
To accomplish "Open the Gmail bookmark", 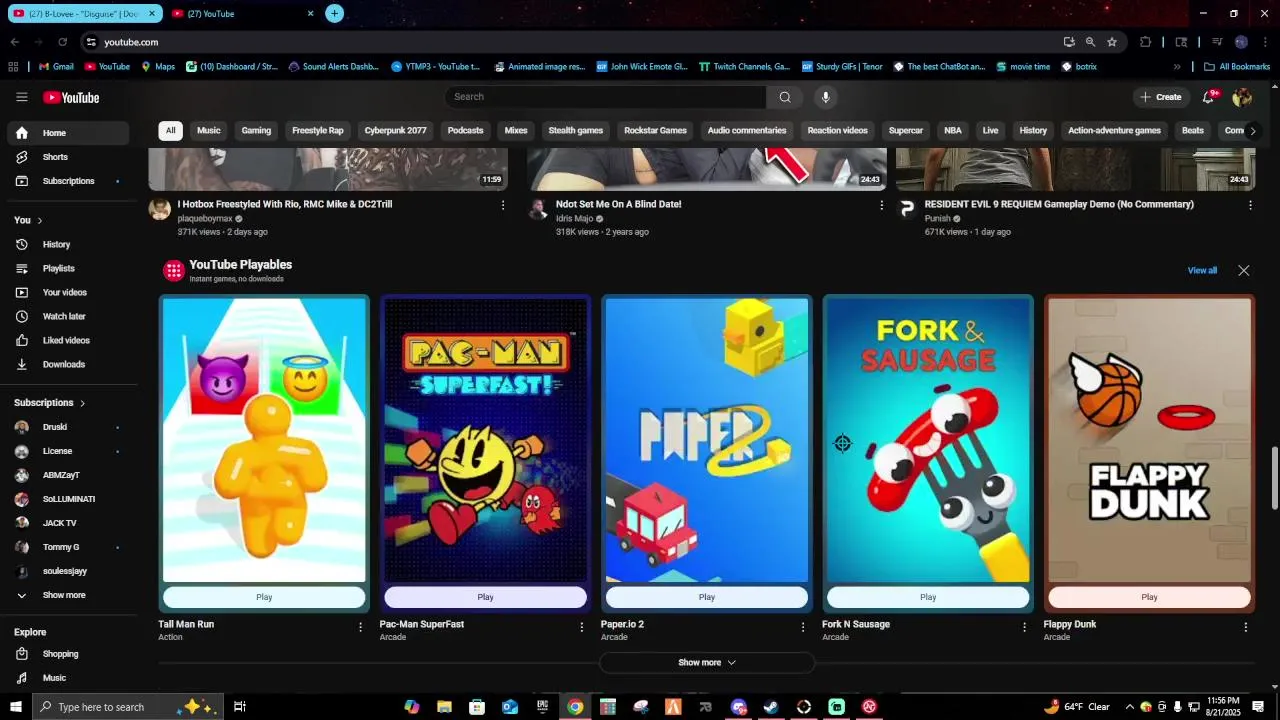I will (x=56, y=67).
